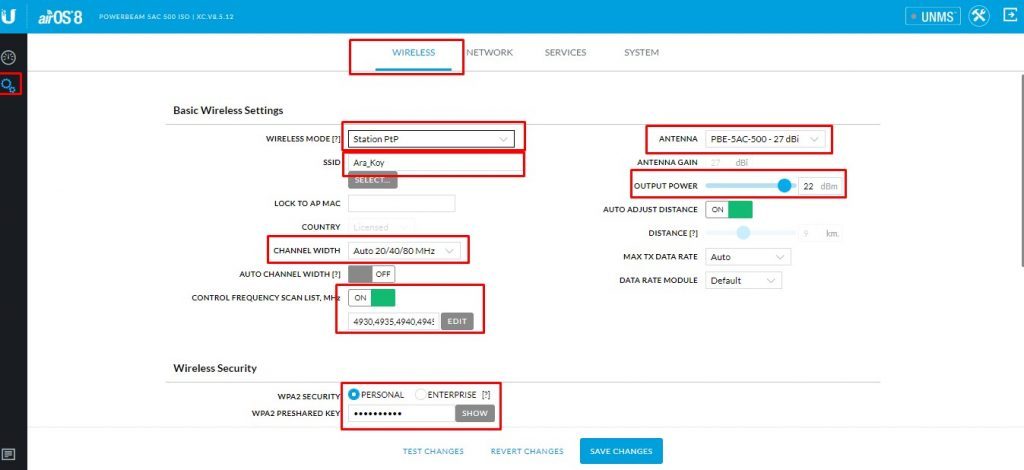Expand the Wireless Mode dropdown
This screenshot has height=470, width=1024.
coord(433,139)
